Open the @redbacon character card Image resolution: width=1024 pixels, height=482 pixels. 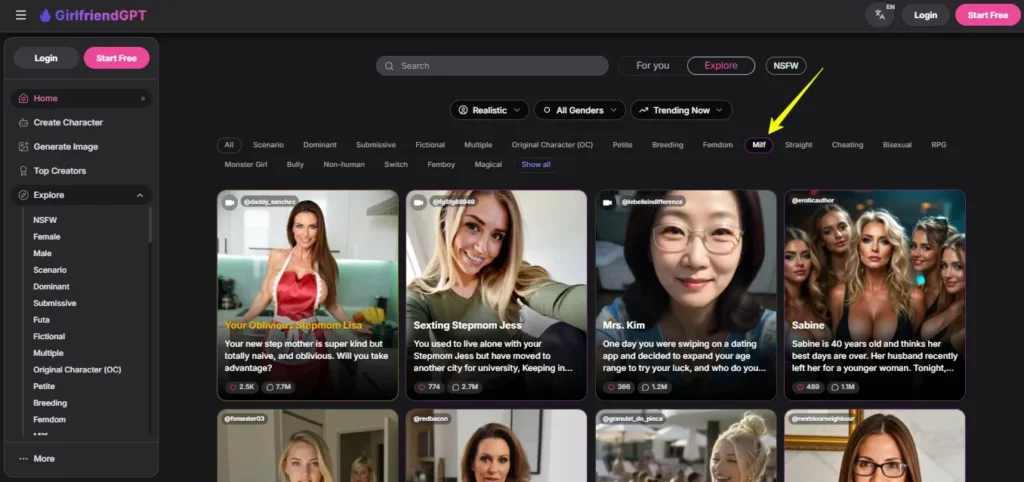pyautogui.click(x=496, y=446)
